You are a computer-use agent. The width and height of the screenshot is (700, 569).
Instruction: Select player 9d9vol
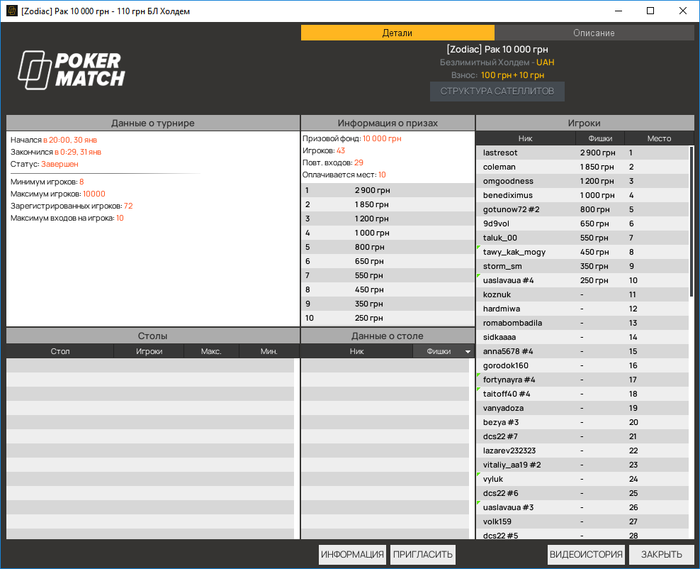tap(582, 224)
